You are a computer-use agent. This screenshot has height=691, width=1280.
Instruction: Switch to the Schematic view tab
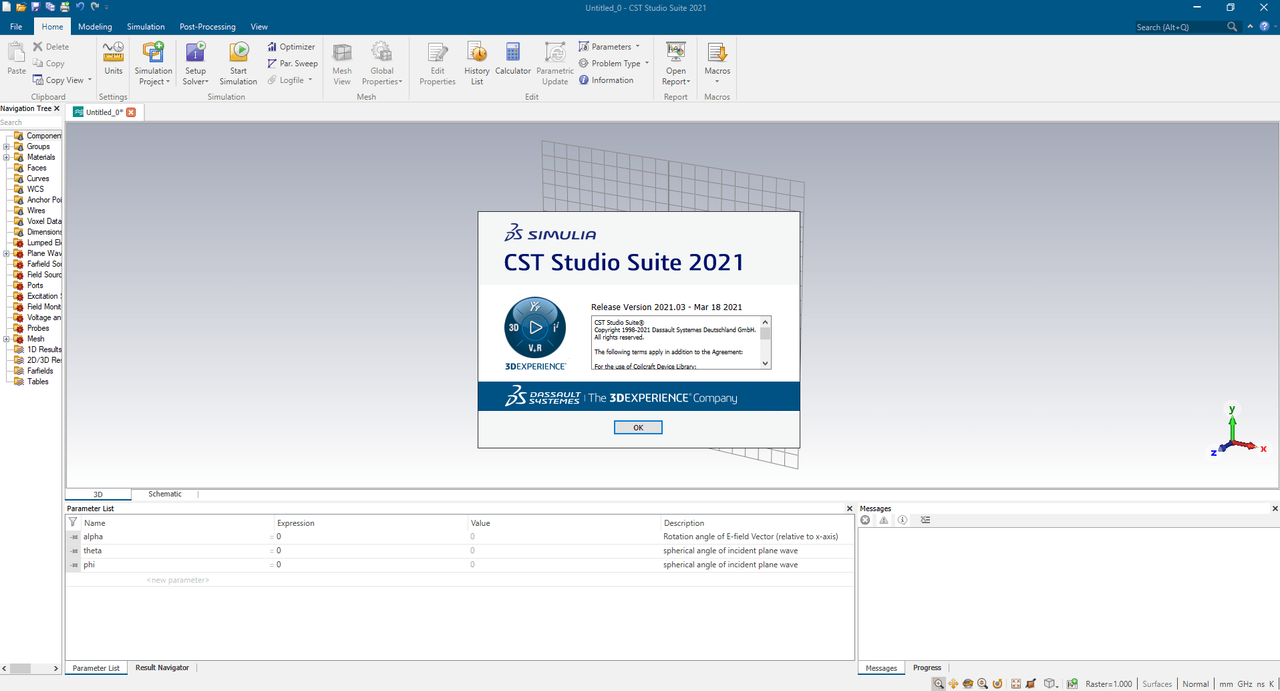165,494
